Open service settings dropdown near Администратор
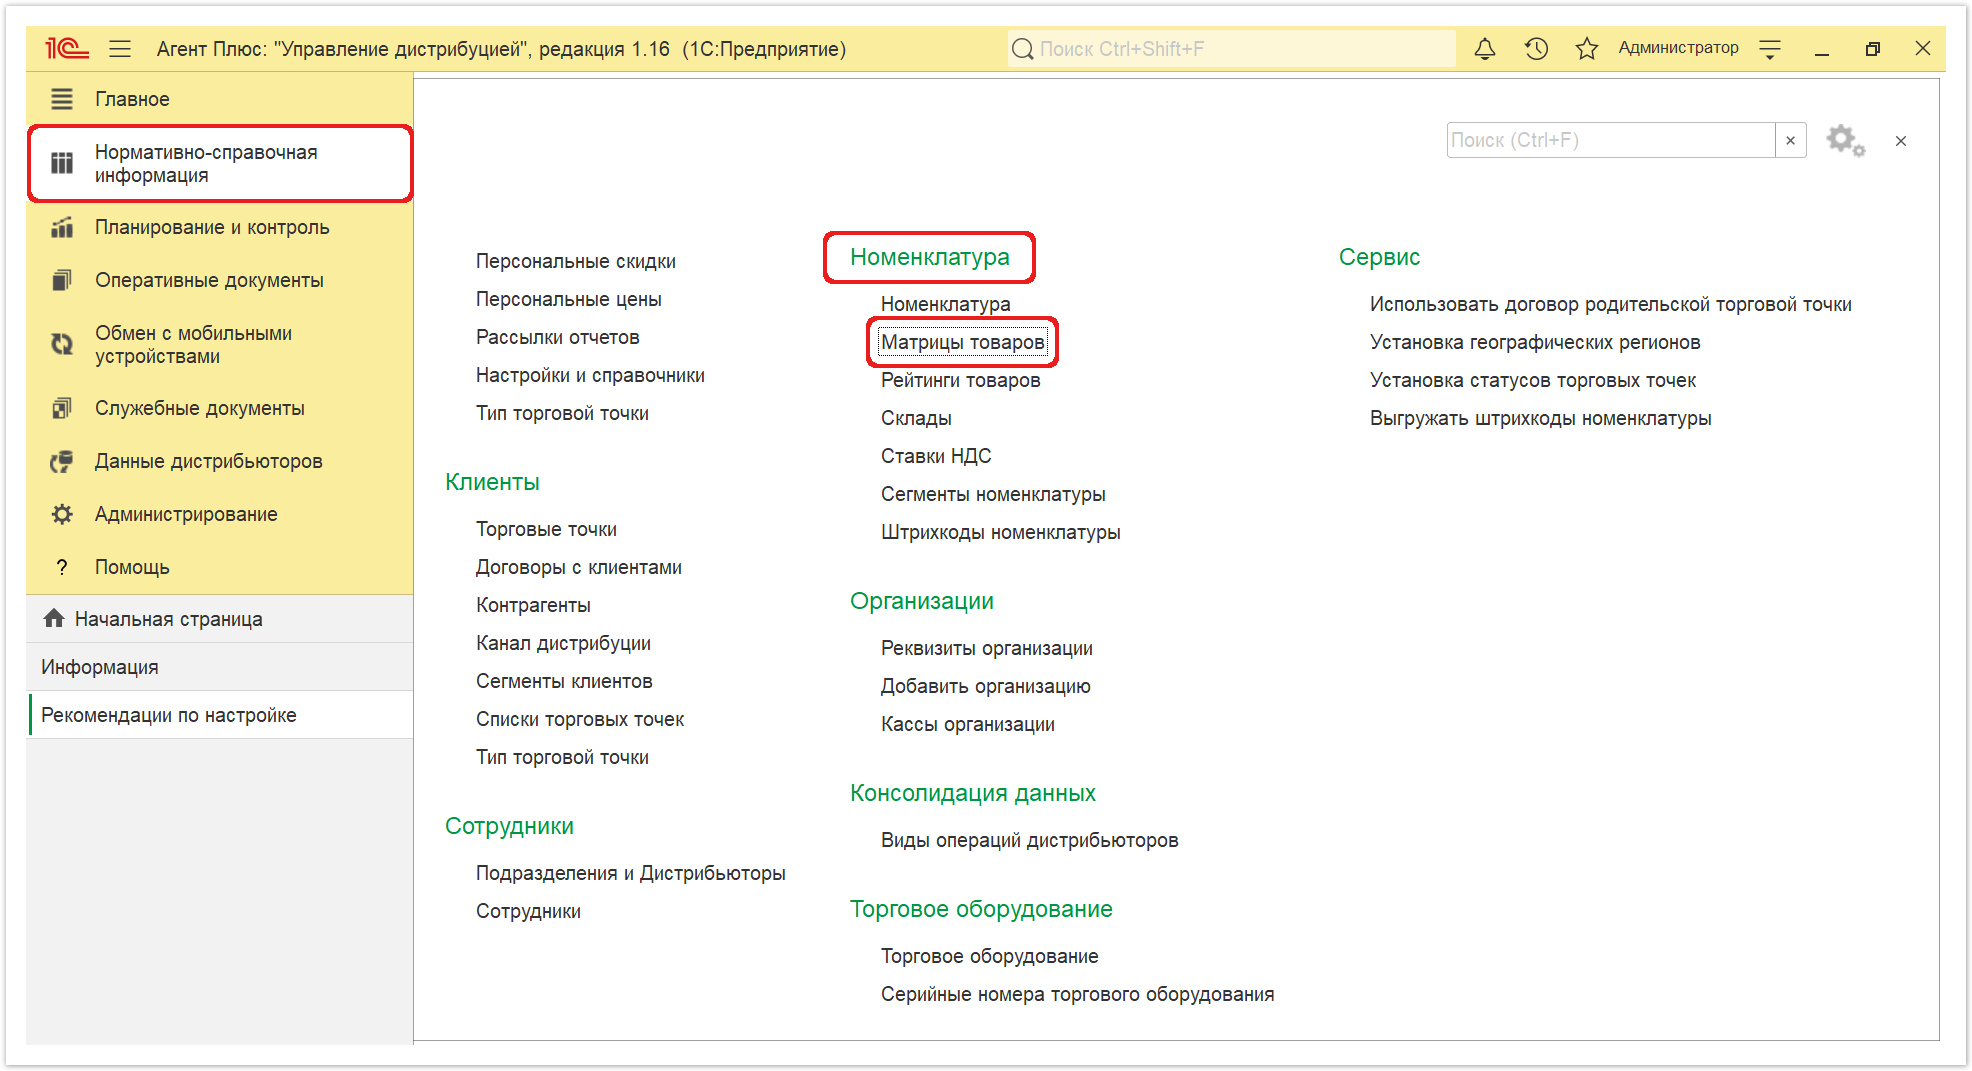This screenshot has height=1071, width=1972. [1770, 48]
